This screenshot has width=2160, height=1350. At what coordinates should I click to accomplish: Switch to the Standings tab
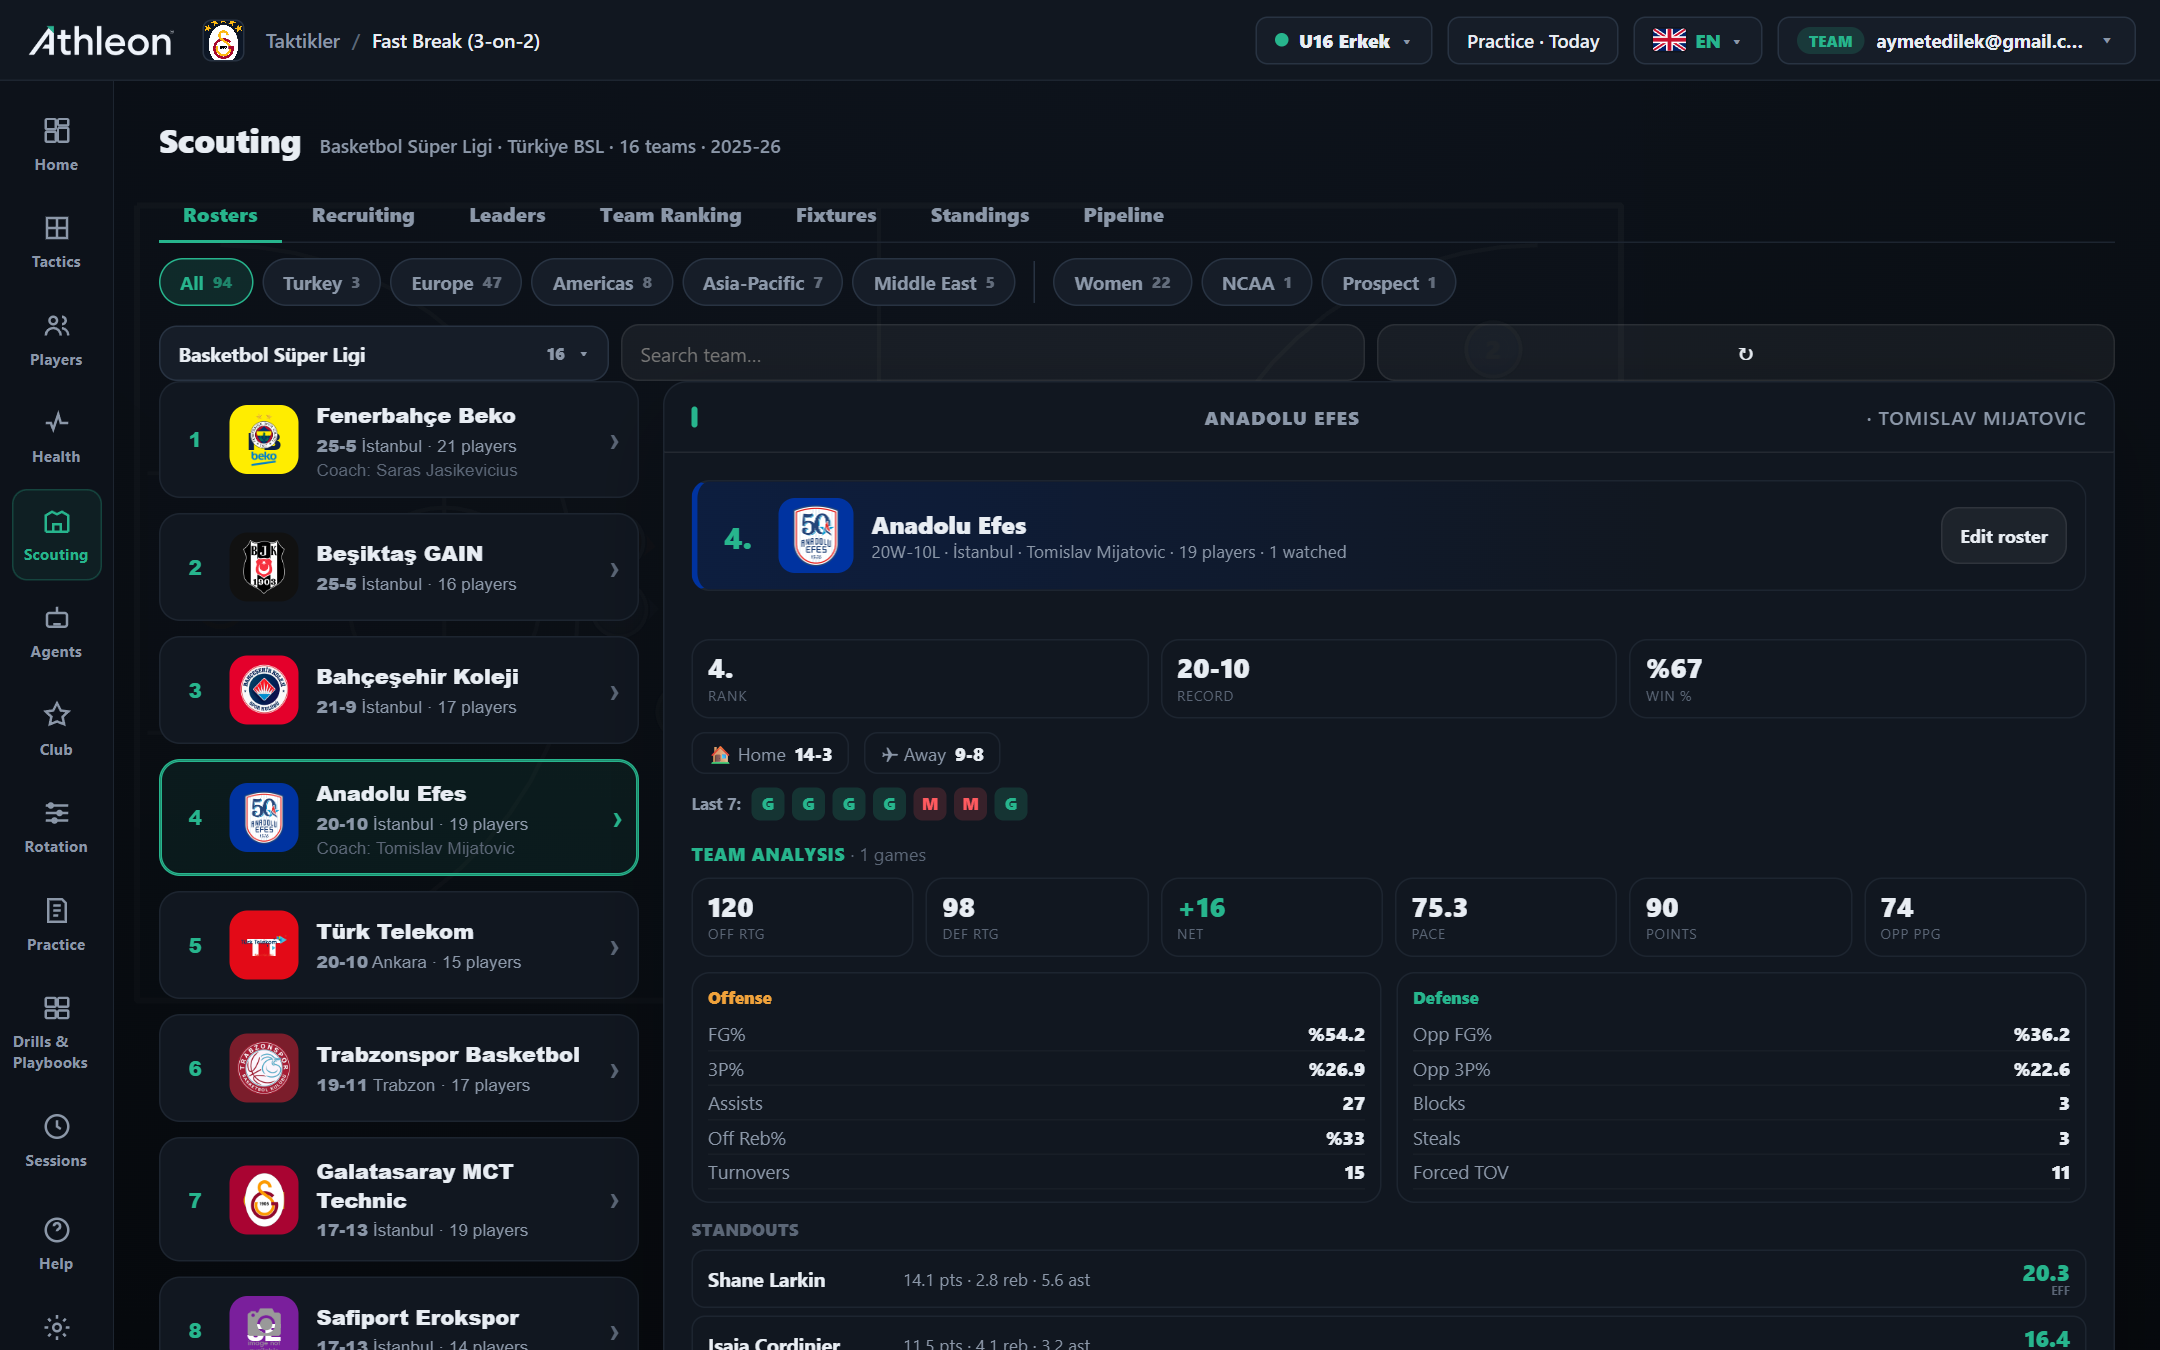(x=980, y=215)
